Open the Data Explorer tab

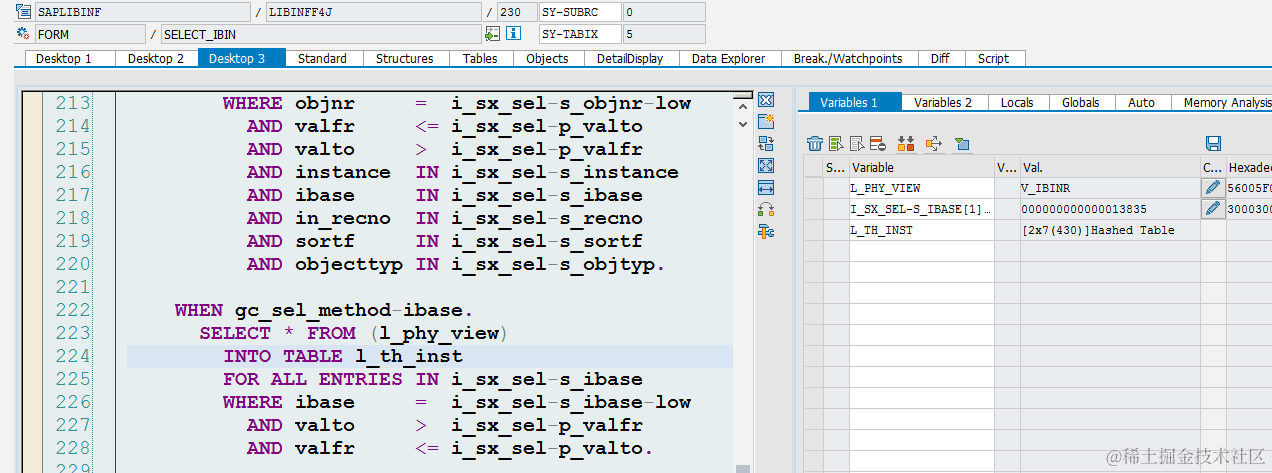[729, 58]
